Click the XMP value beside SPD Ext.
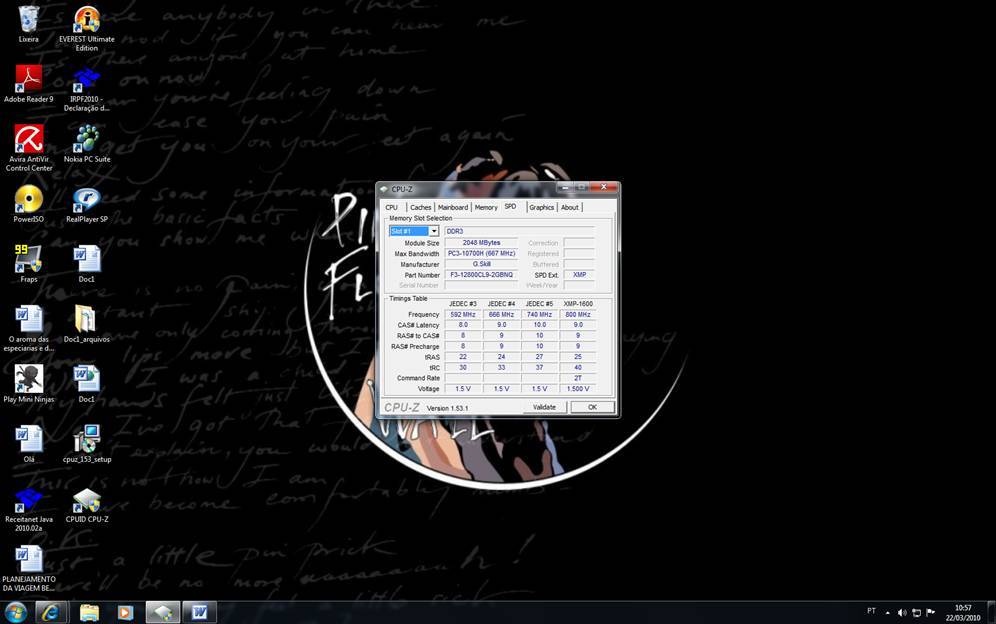This screenshot has height=624, width=996. coord(579,275)
